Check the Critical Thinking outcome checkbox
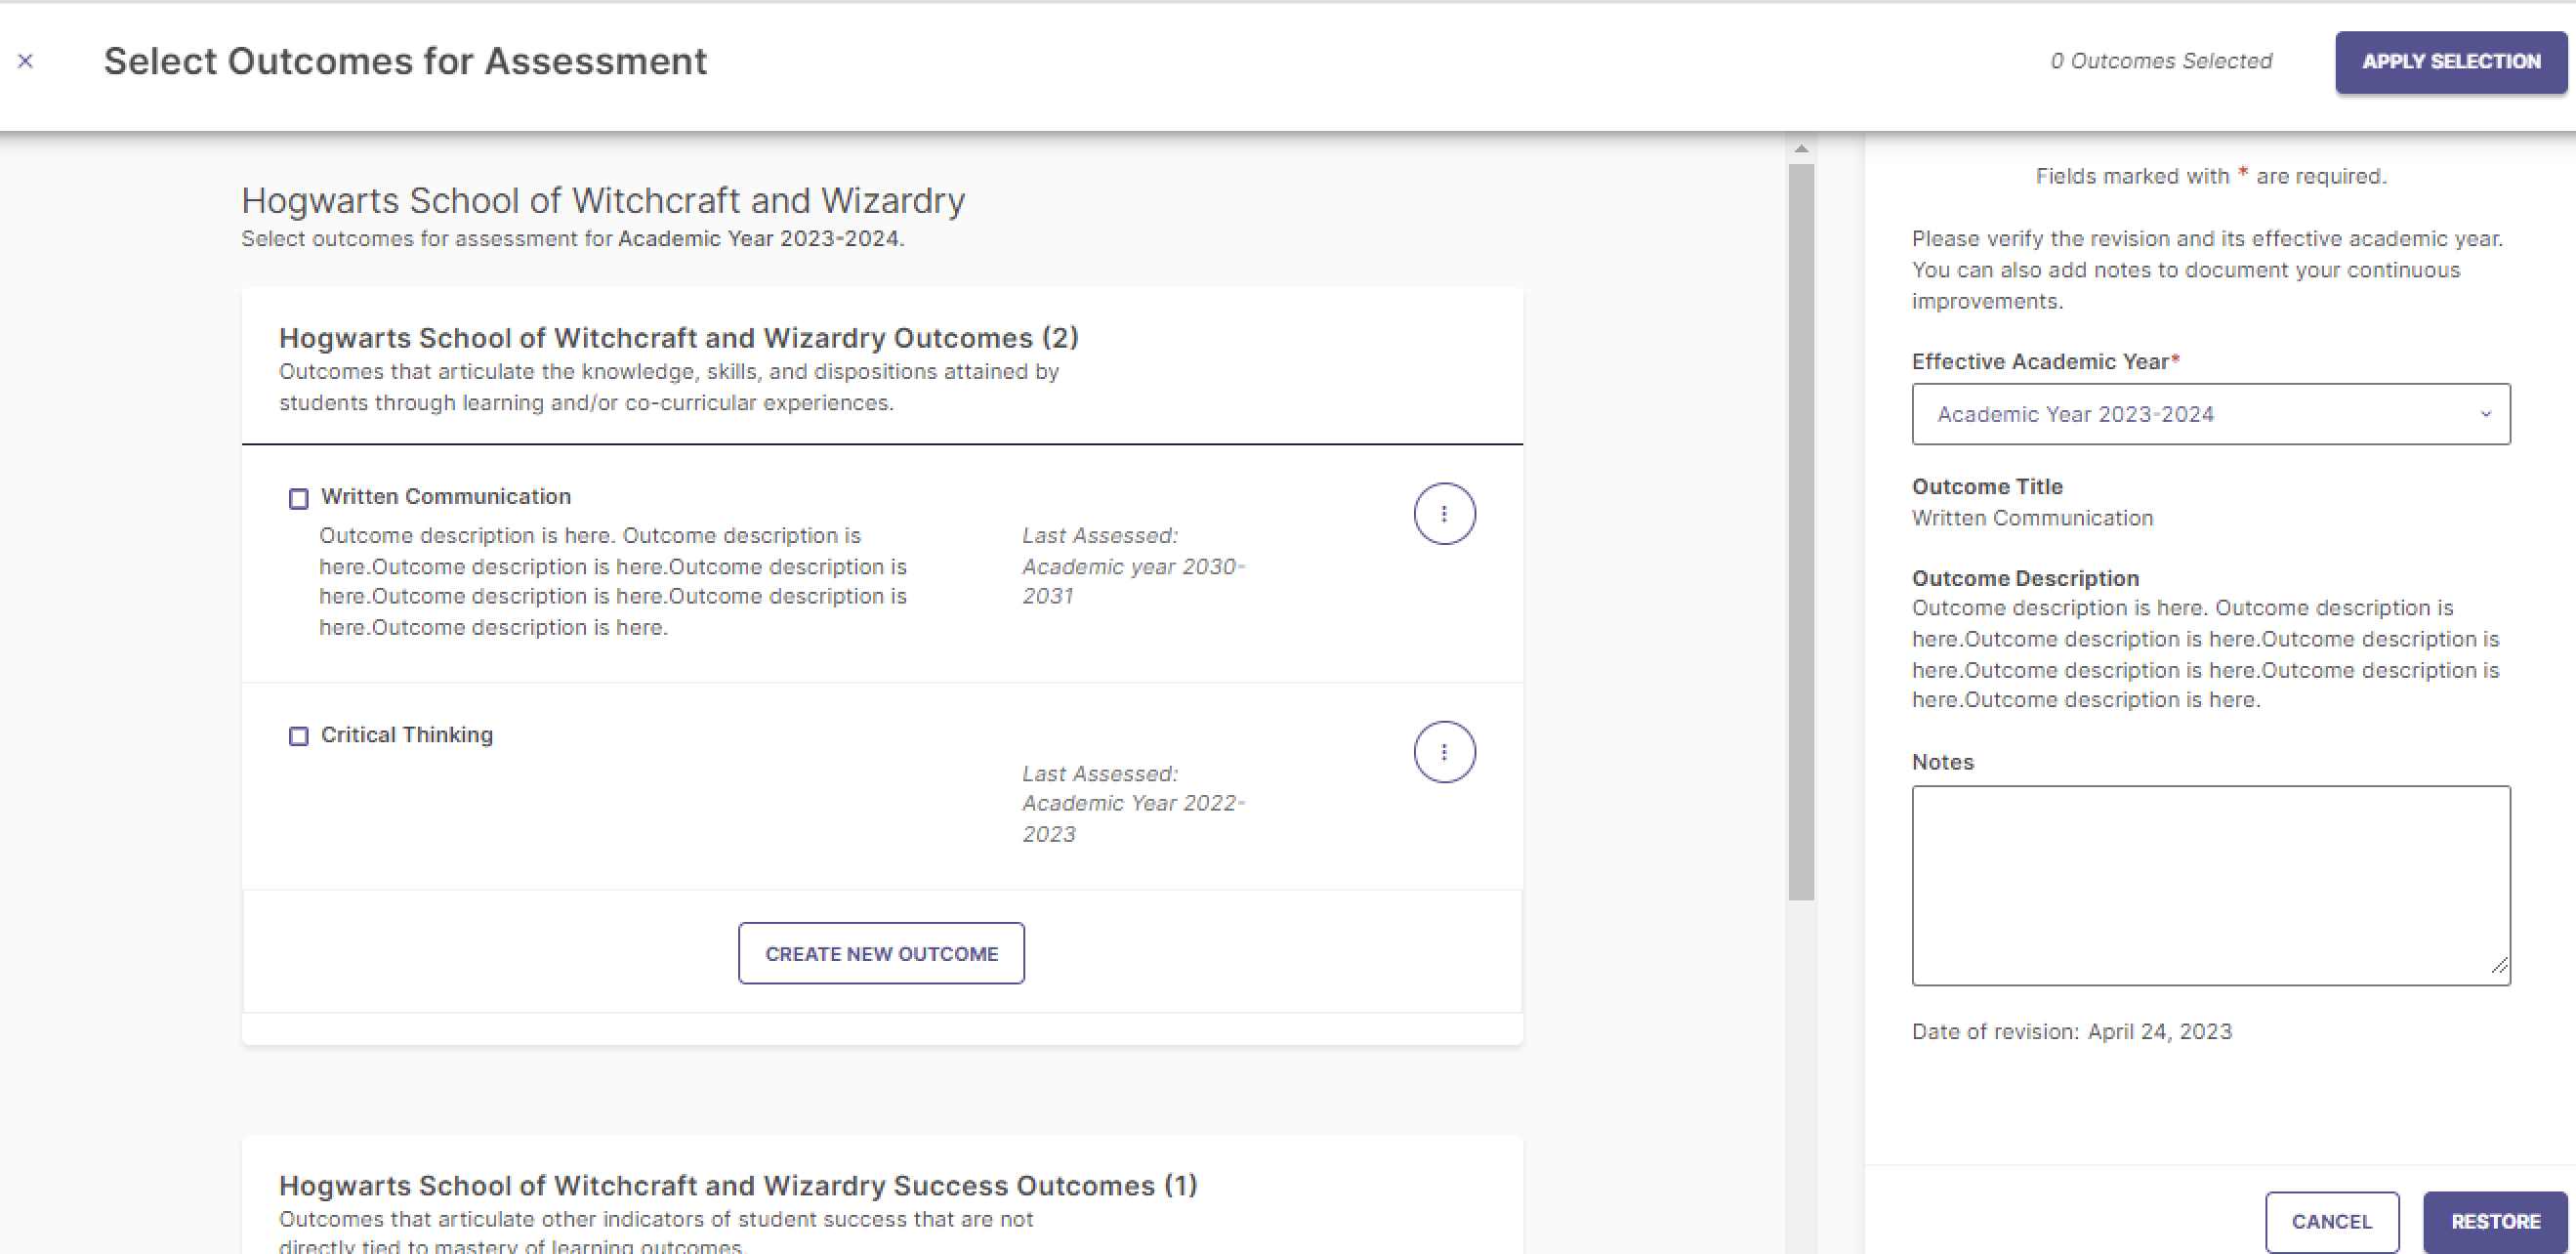 pos(298,736)
